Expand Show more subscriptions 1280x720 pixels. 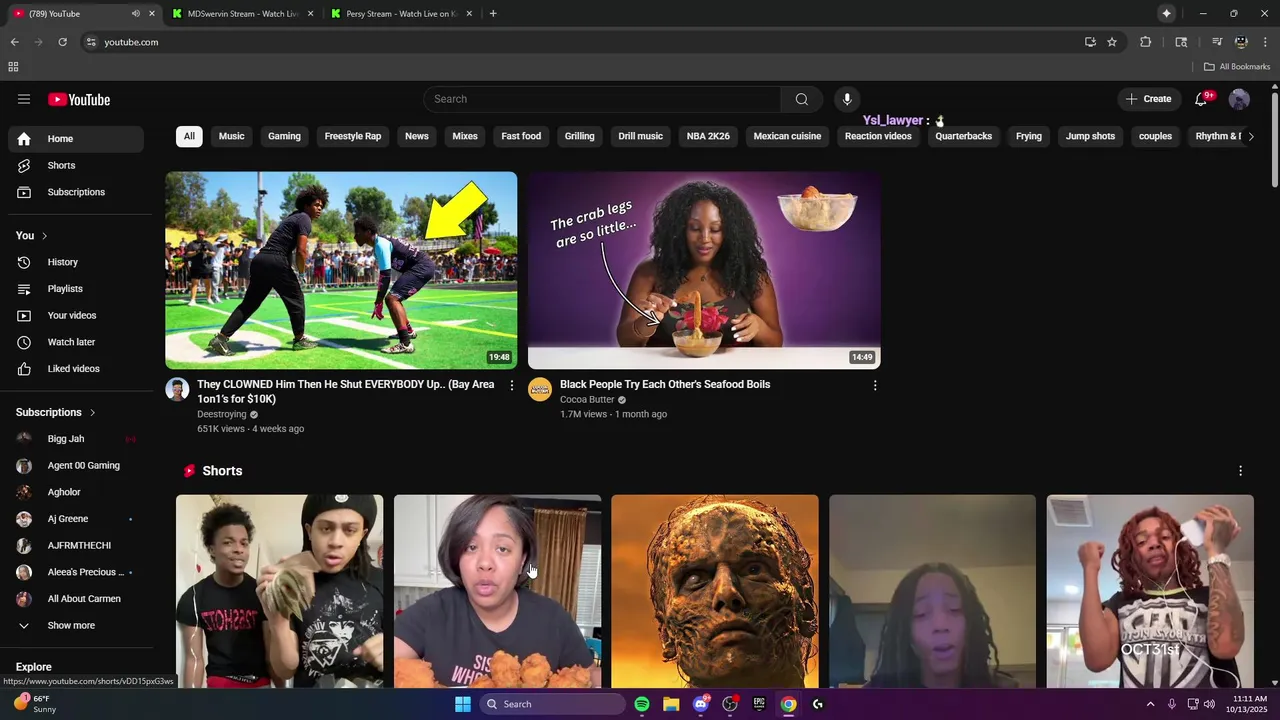[76, 625]
